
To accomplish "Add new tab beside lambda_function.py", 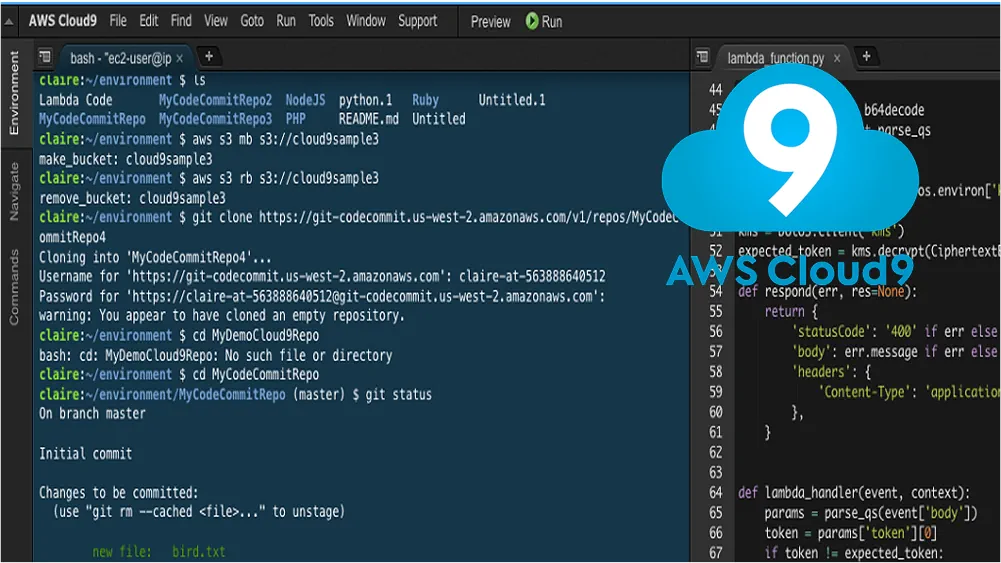I will [x=866, y=57].
